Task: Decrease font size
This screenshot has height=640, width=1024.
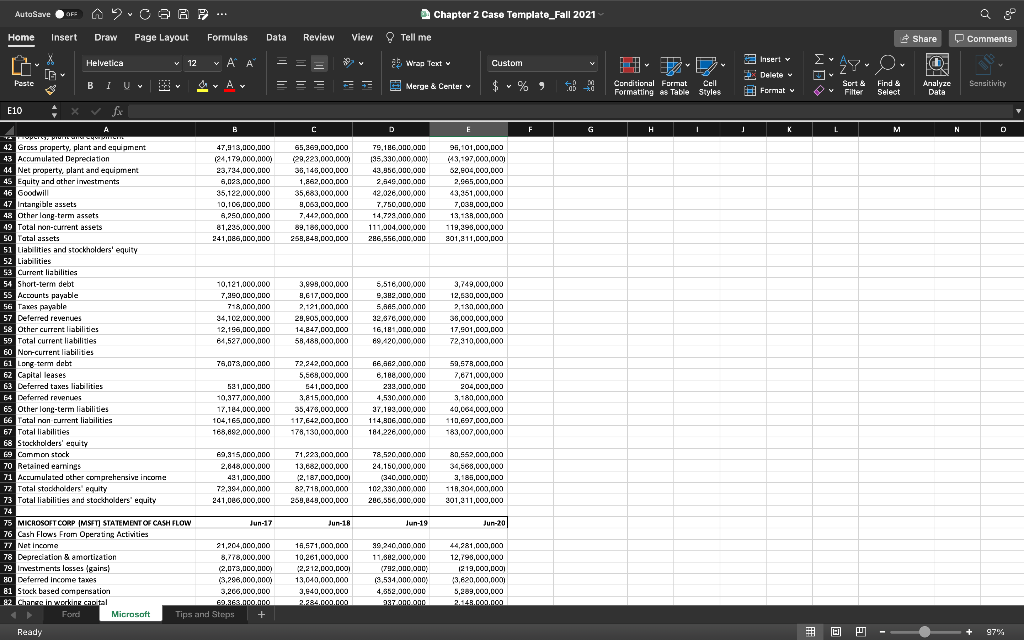Action: click(x=250, y=63)
